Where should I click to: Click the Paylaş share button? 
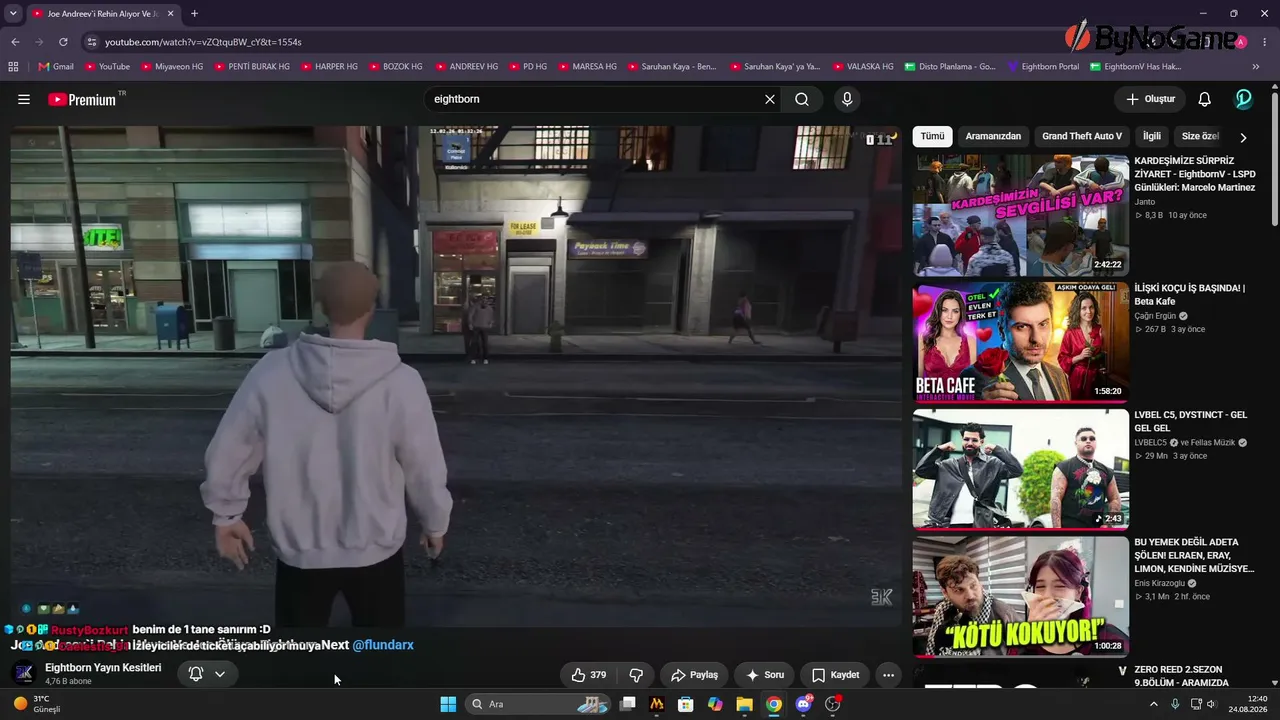pyautogui.click(x=694, y=675)
